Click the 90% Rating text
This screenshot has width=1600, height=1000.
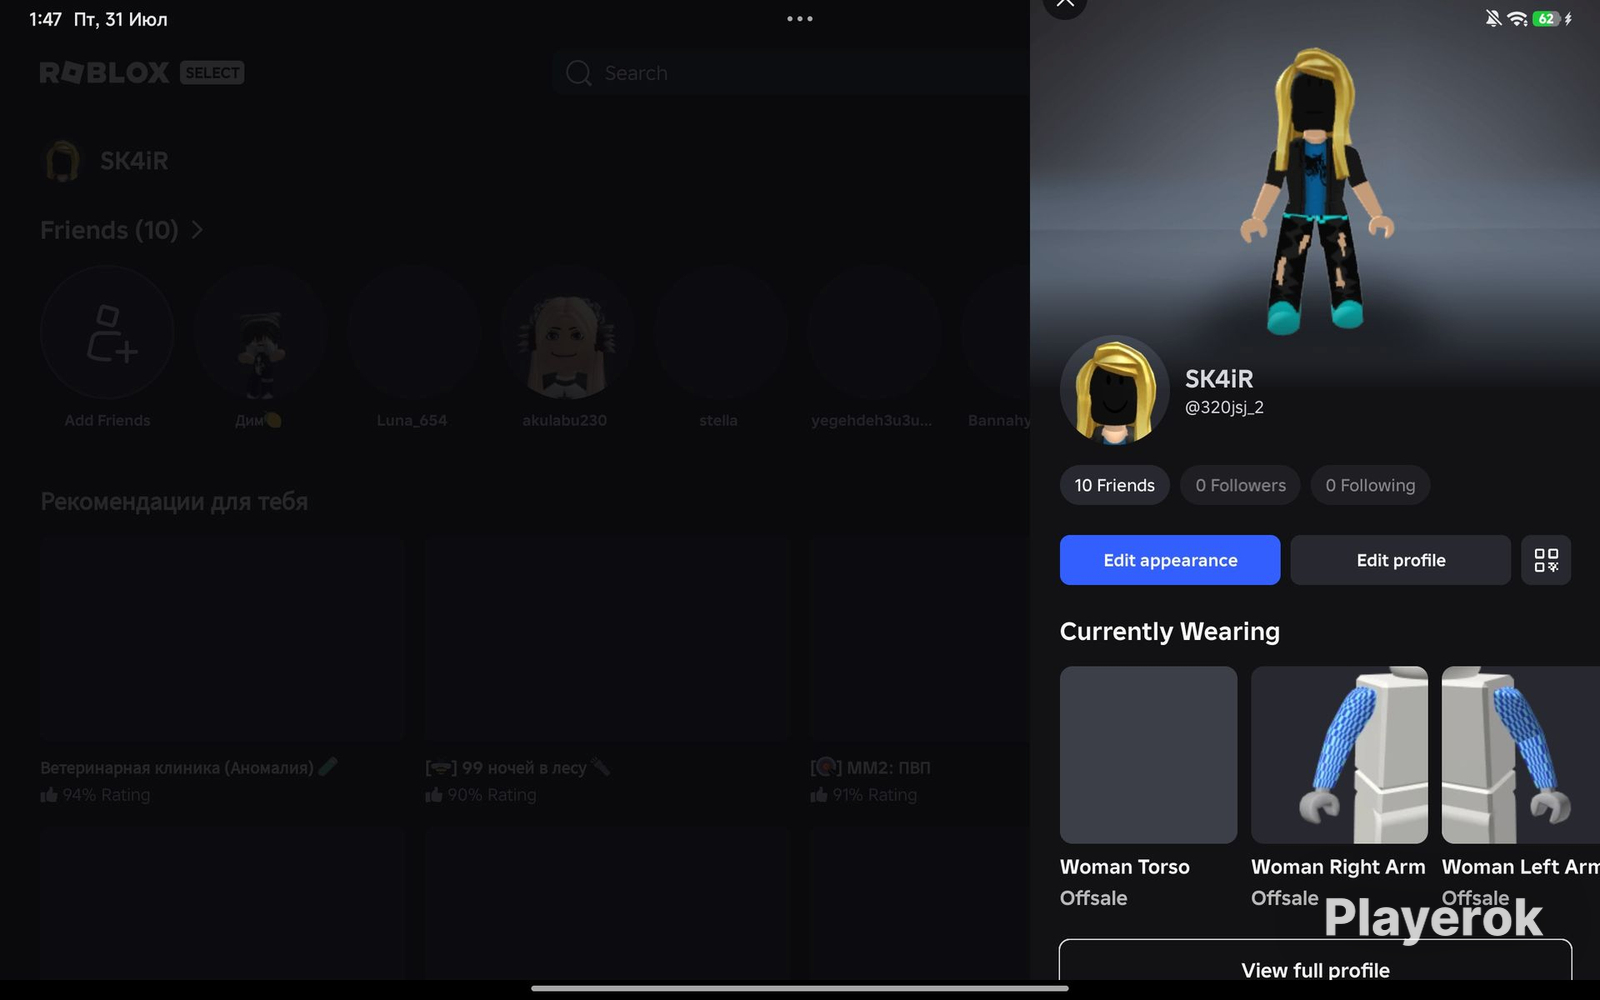491,795
